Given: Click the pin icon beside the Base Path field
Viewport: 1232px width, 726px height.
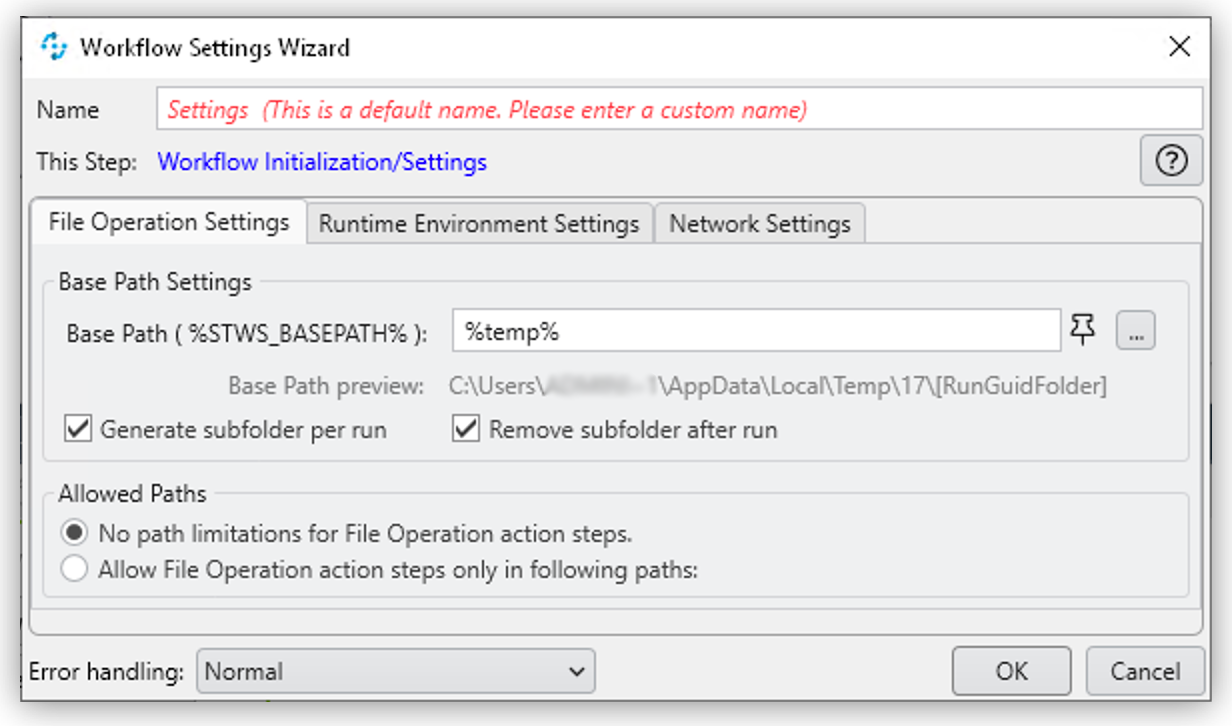Looking at the screenshot, I should click(1082, 330).
